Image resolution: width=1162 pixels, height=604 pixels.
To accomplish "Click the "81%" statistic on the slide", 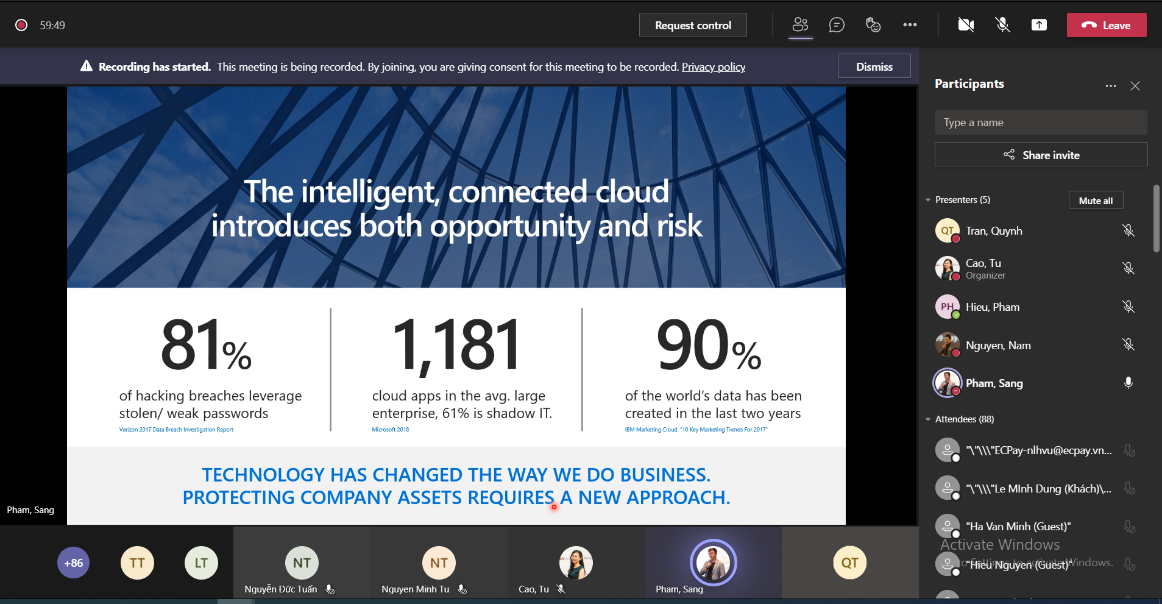I will (x=206, y=345).
